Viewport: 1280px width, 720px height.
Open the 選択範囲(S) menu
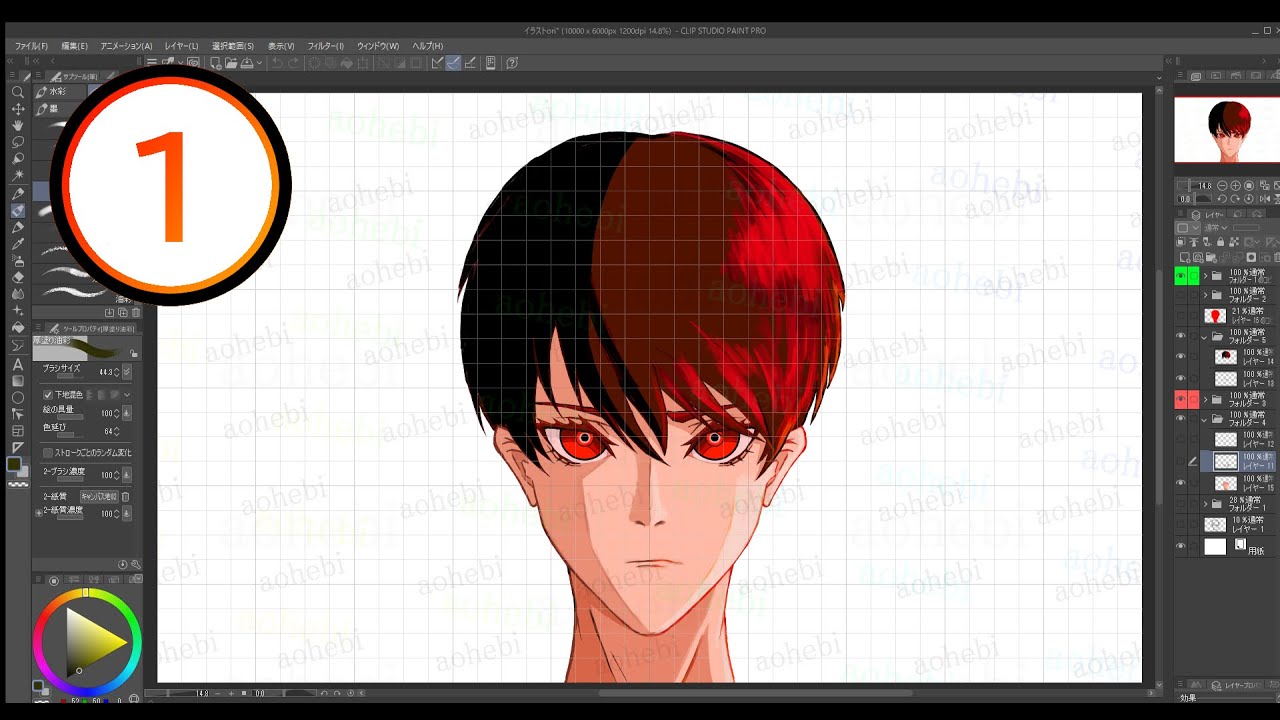coord(233,46)
